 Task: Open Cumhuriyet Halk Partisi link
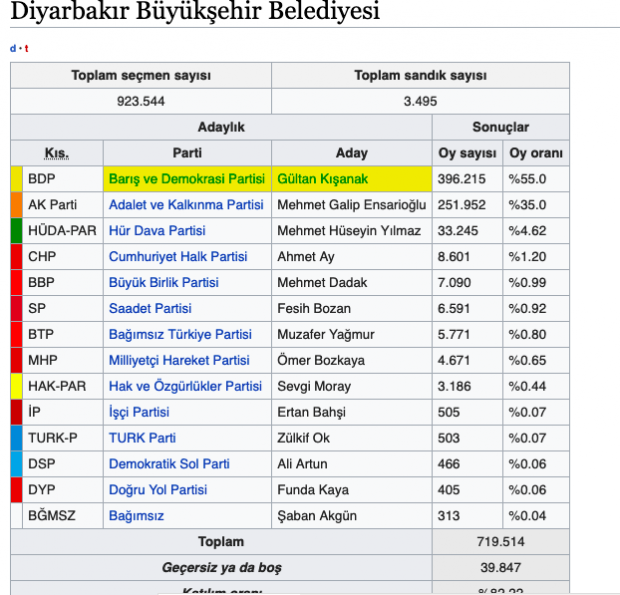tap(178, 257)
